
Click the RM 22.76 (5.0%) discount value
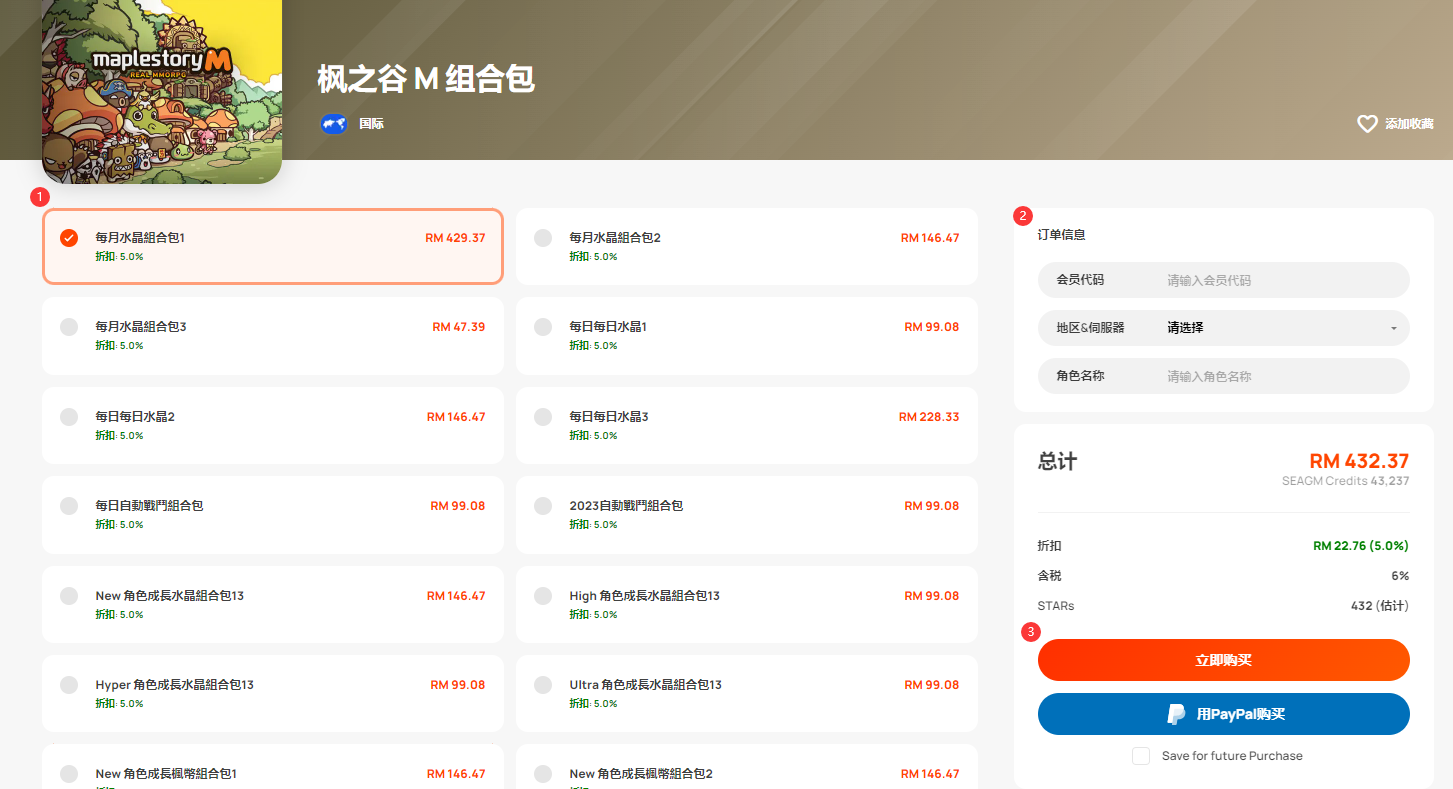(x=1361, y=546)
